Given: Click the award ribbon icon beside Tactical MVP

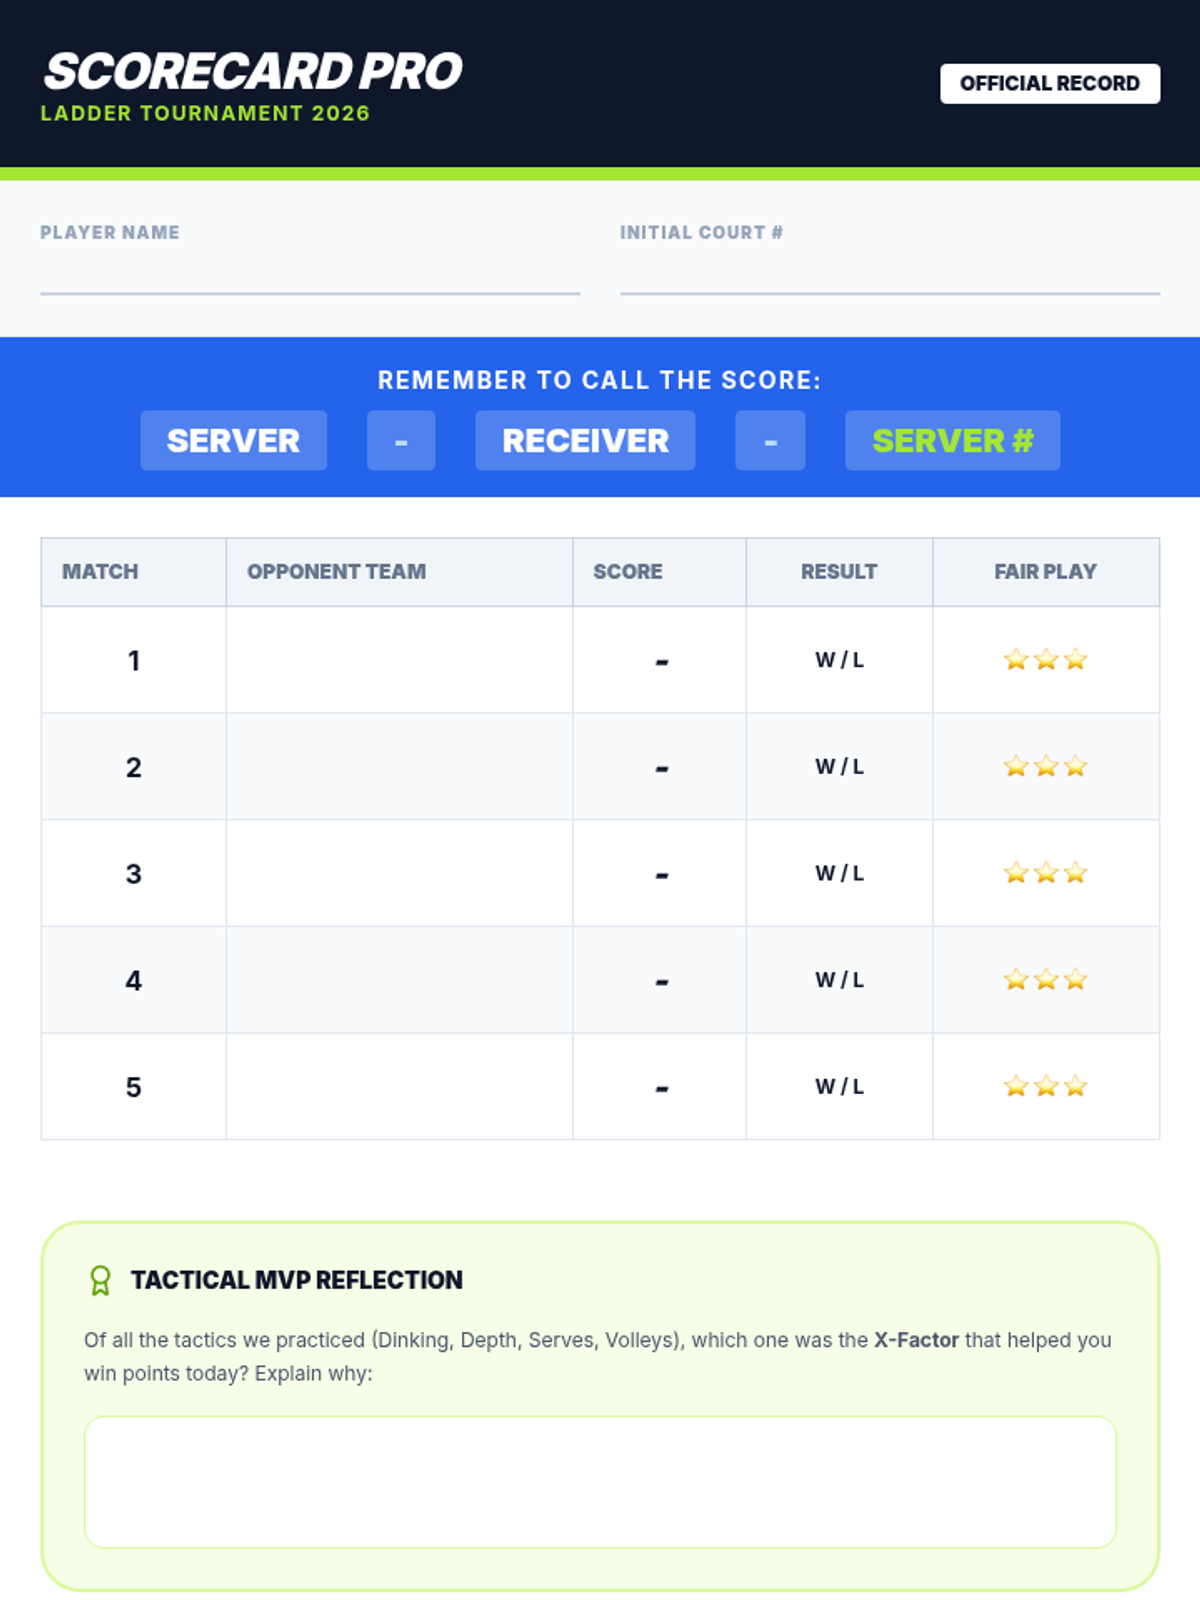Looking at the screenshot, I should pyautogui.click(x=100, y=1280).
